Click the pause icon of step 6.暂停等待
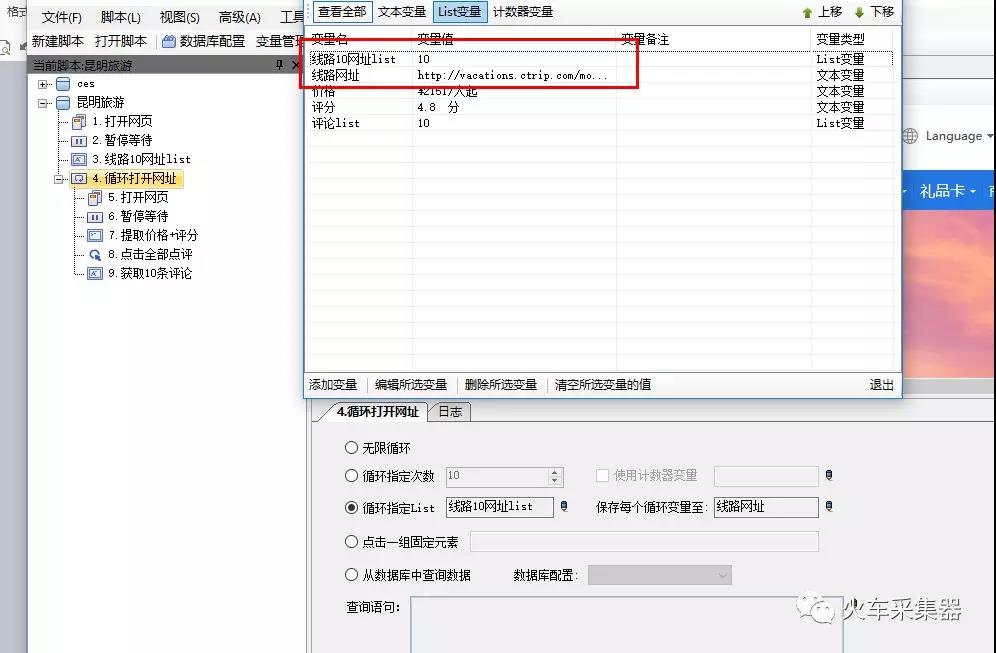This screenshot has height=653, width=996. pos(95,217)
